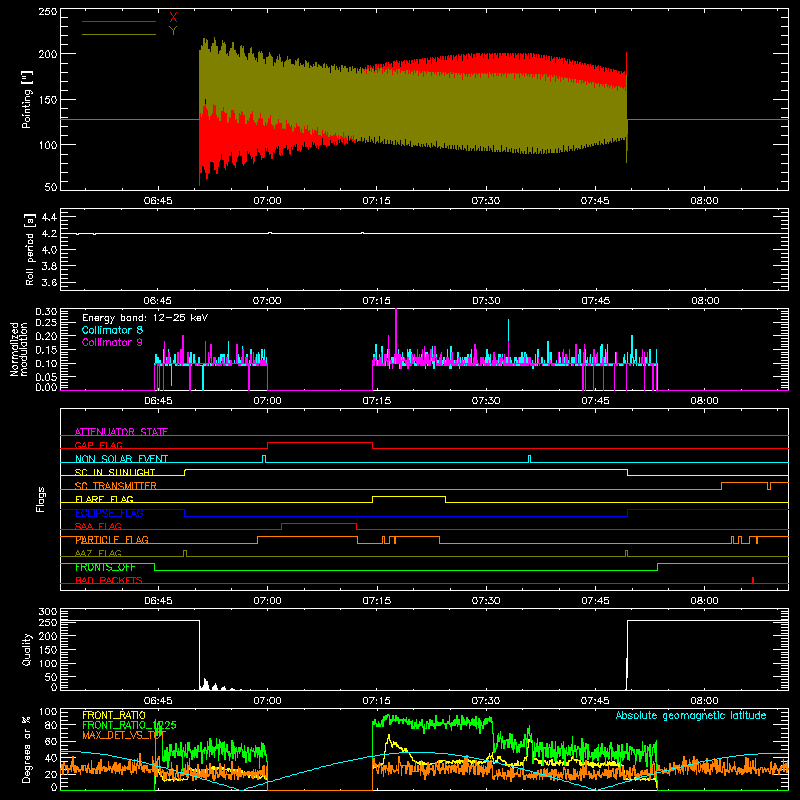Click the orange MAX_DET_VS_TOT legend entry
Screen dimensions: 800x800
[x=124, y=735]
